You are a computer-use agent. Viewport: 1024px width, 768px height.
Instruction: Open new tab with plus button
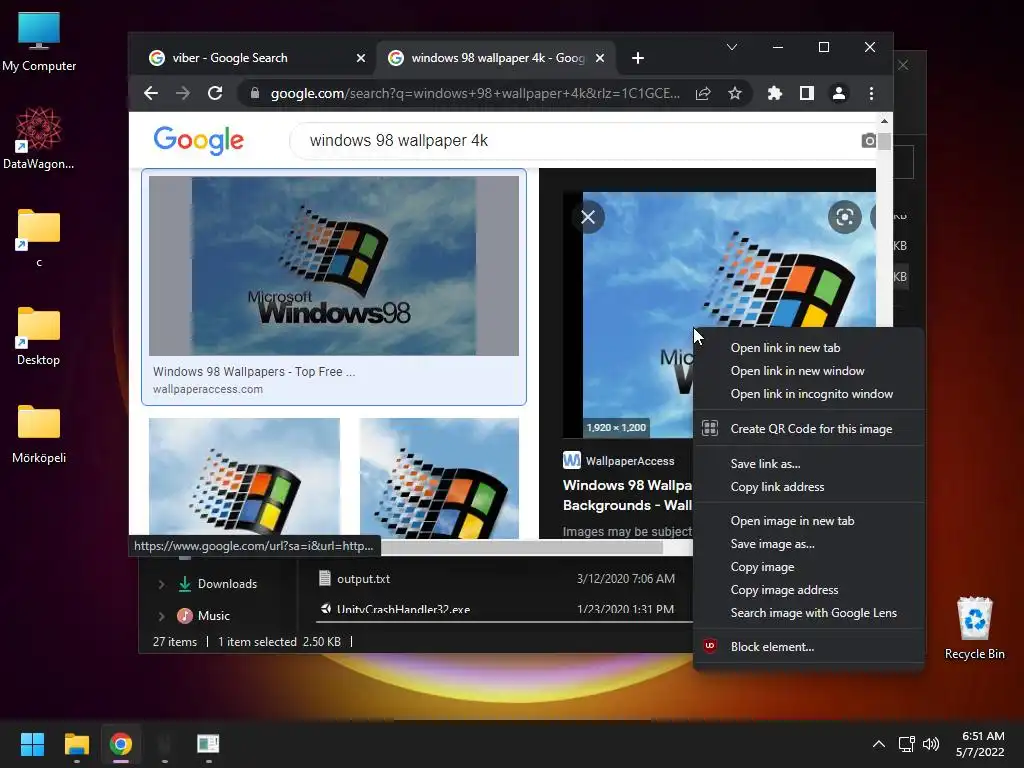[x=638, y=58]
